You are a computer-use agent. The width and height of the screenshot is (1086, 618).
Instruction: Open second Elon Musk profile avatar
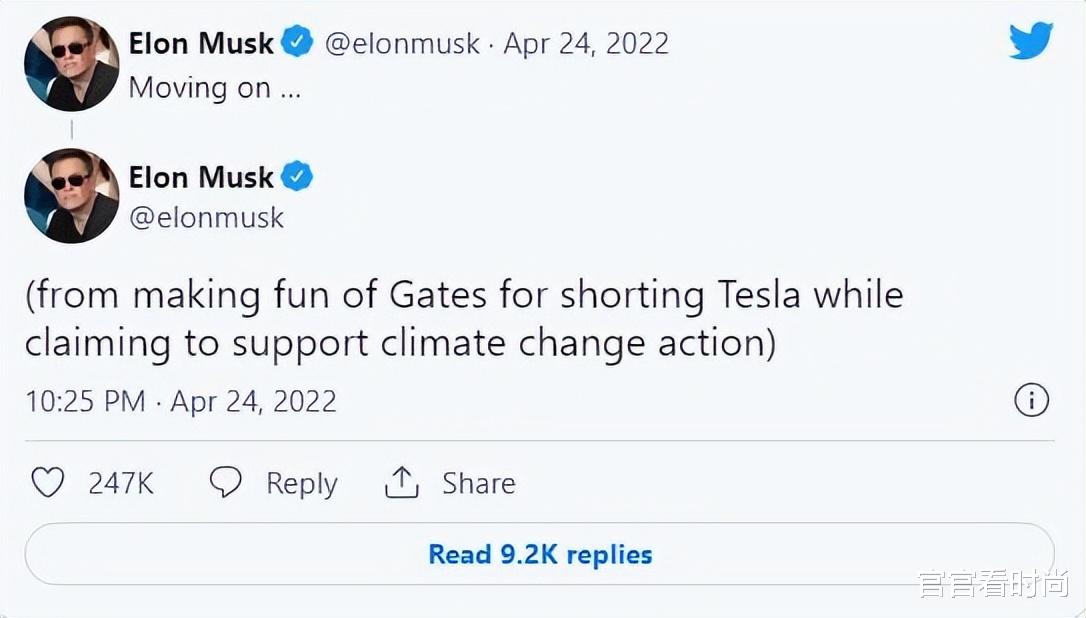[x=71, y=196]
